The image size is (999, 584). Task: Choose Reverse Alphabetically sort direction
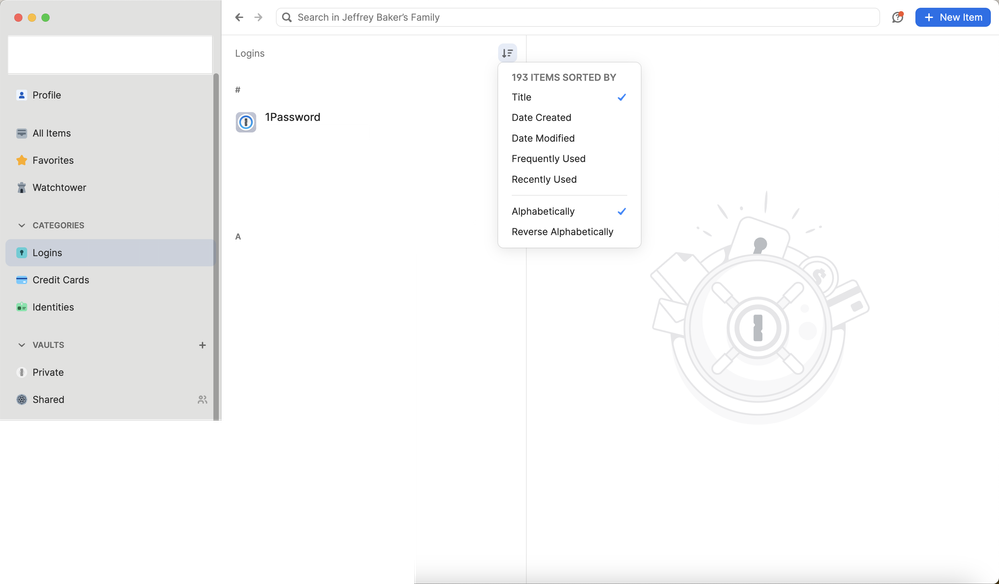(569, 232)
